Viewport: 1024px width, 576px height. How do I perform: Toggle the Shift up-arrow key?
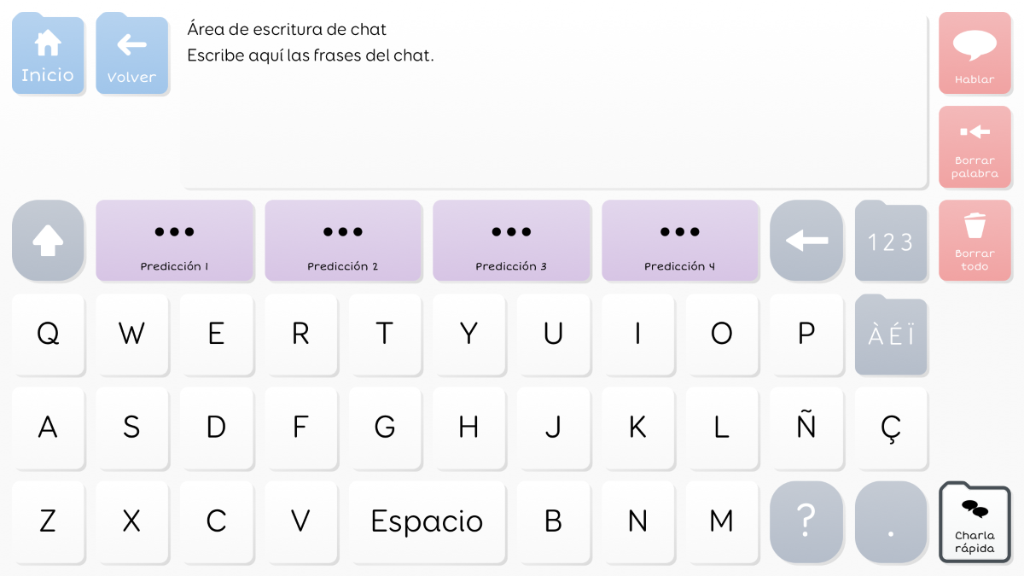48,241
